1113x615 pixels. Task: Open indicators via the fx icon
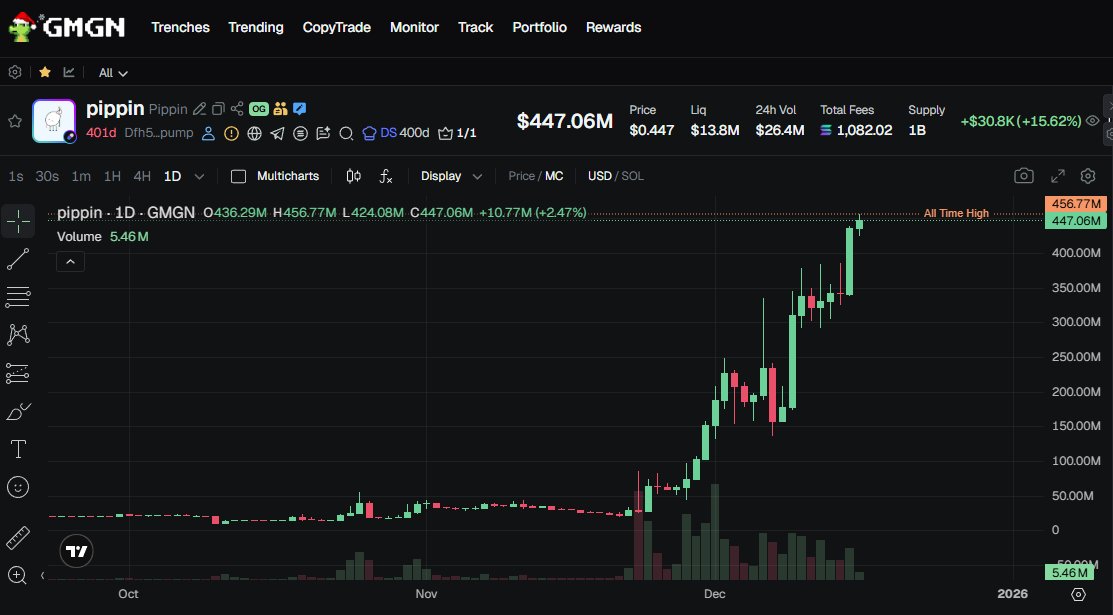pos(386,175)
